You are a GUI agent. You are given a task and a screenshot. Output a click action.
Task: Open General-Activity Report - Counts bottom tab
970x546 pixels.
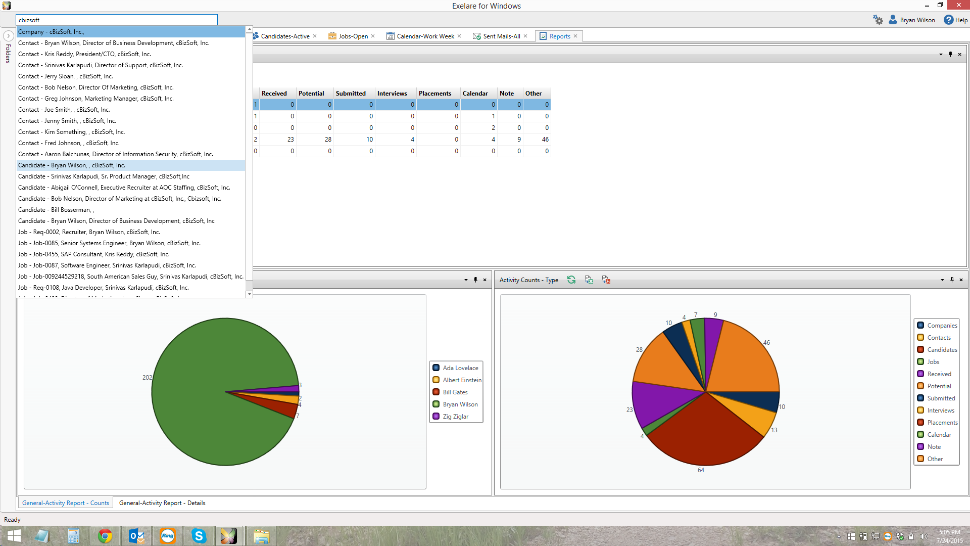click(66, 503)
